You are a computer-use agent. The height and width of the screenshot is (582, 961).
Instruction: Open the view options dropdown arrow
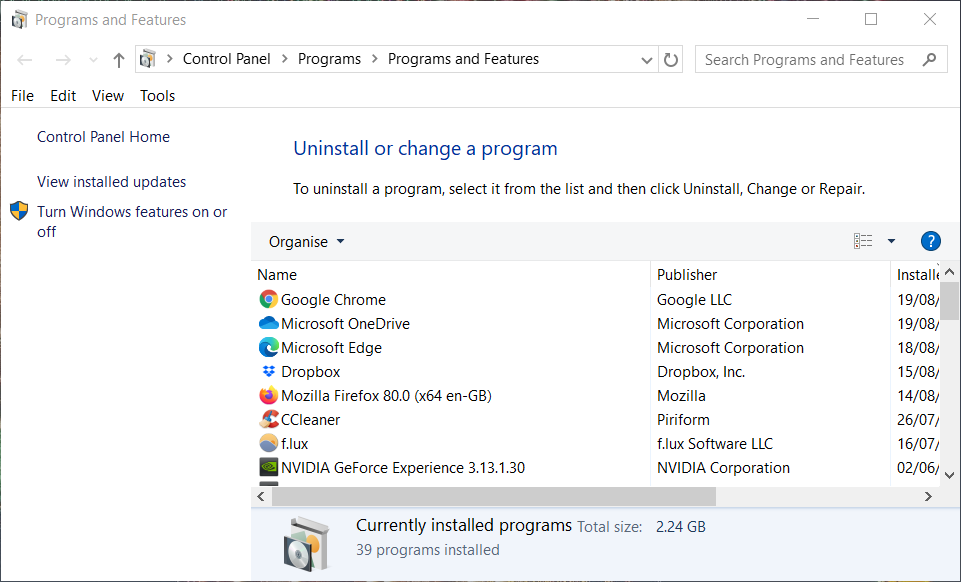891,241
